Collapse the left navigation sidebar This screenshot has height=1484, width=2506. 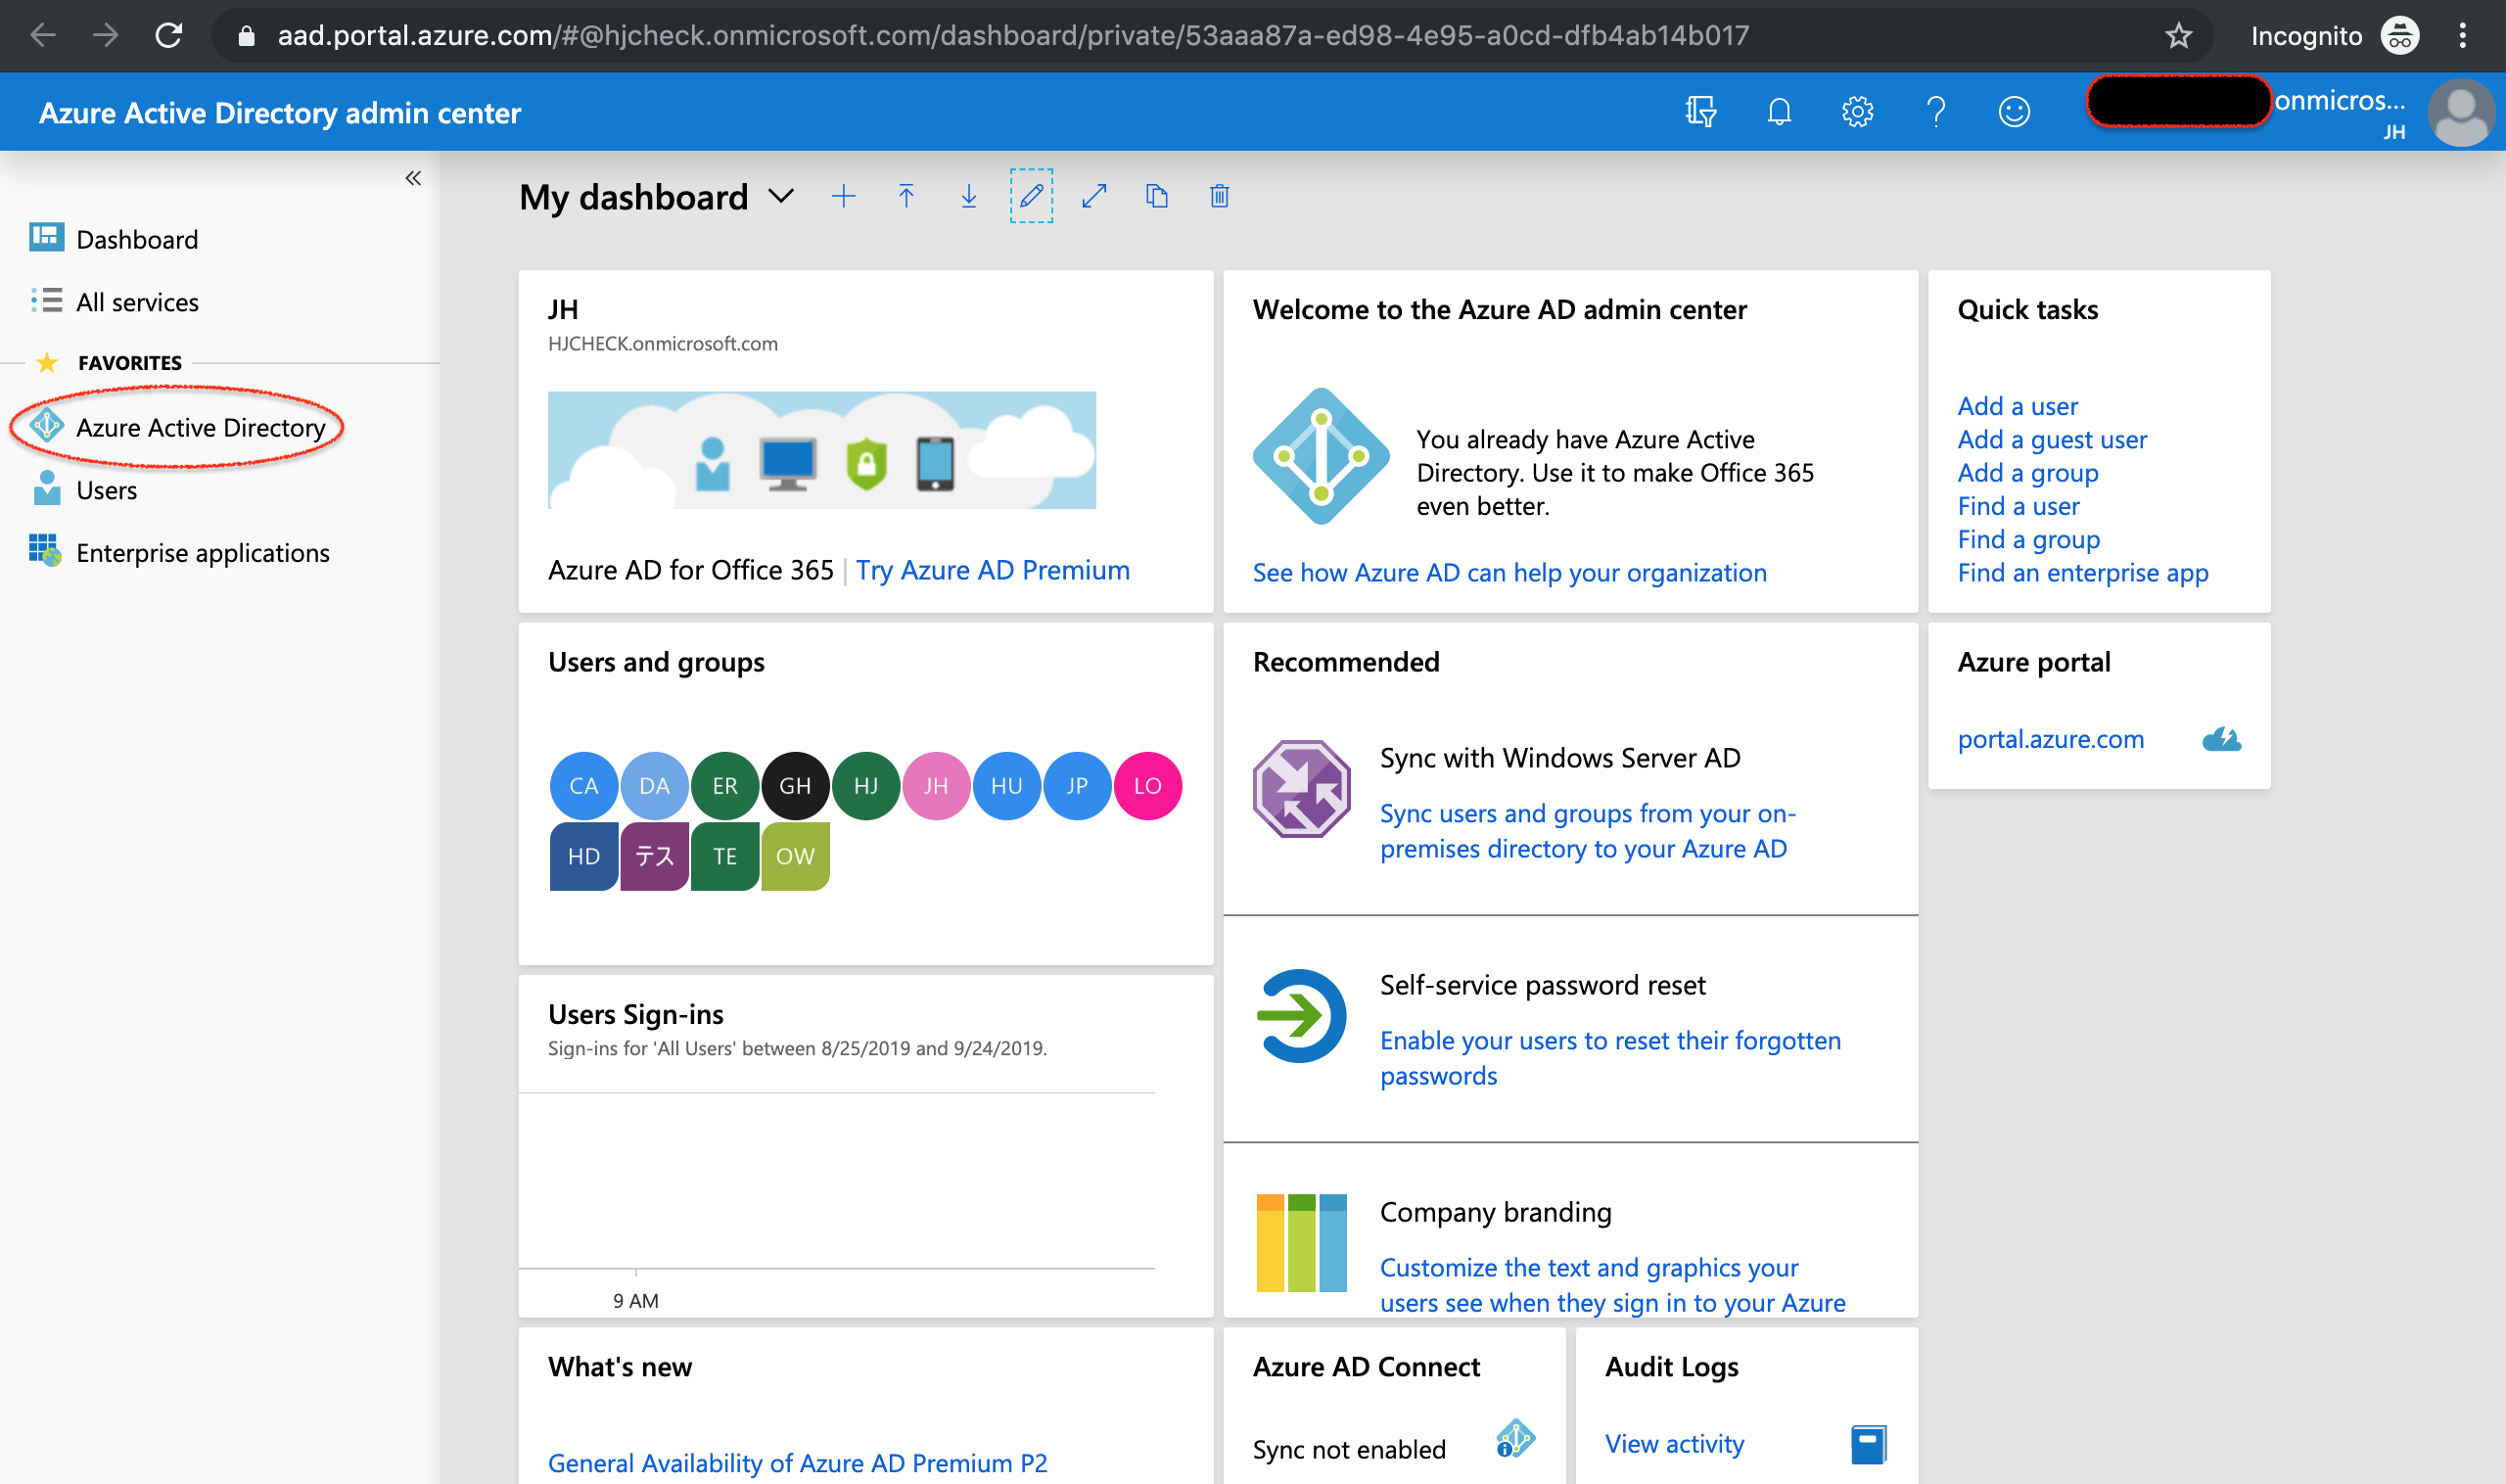point(413,178)
